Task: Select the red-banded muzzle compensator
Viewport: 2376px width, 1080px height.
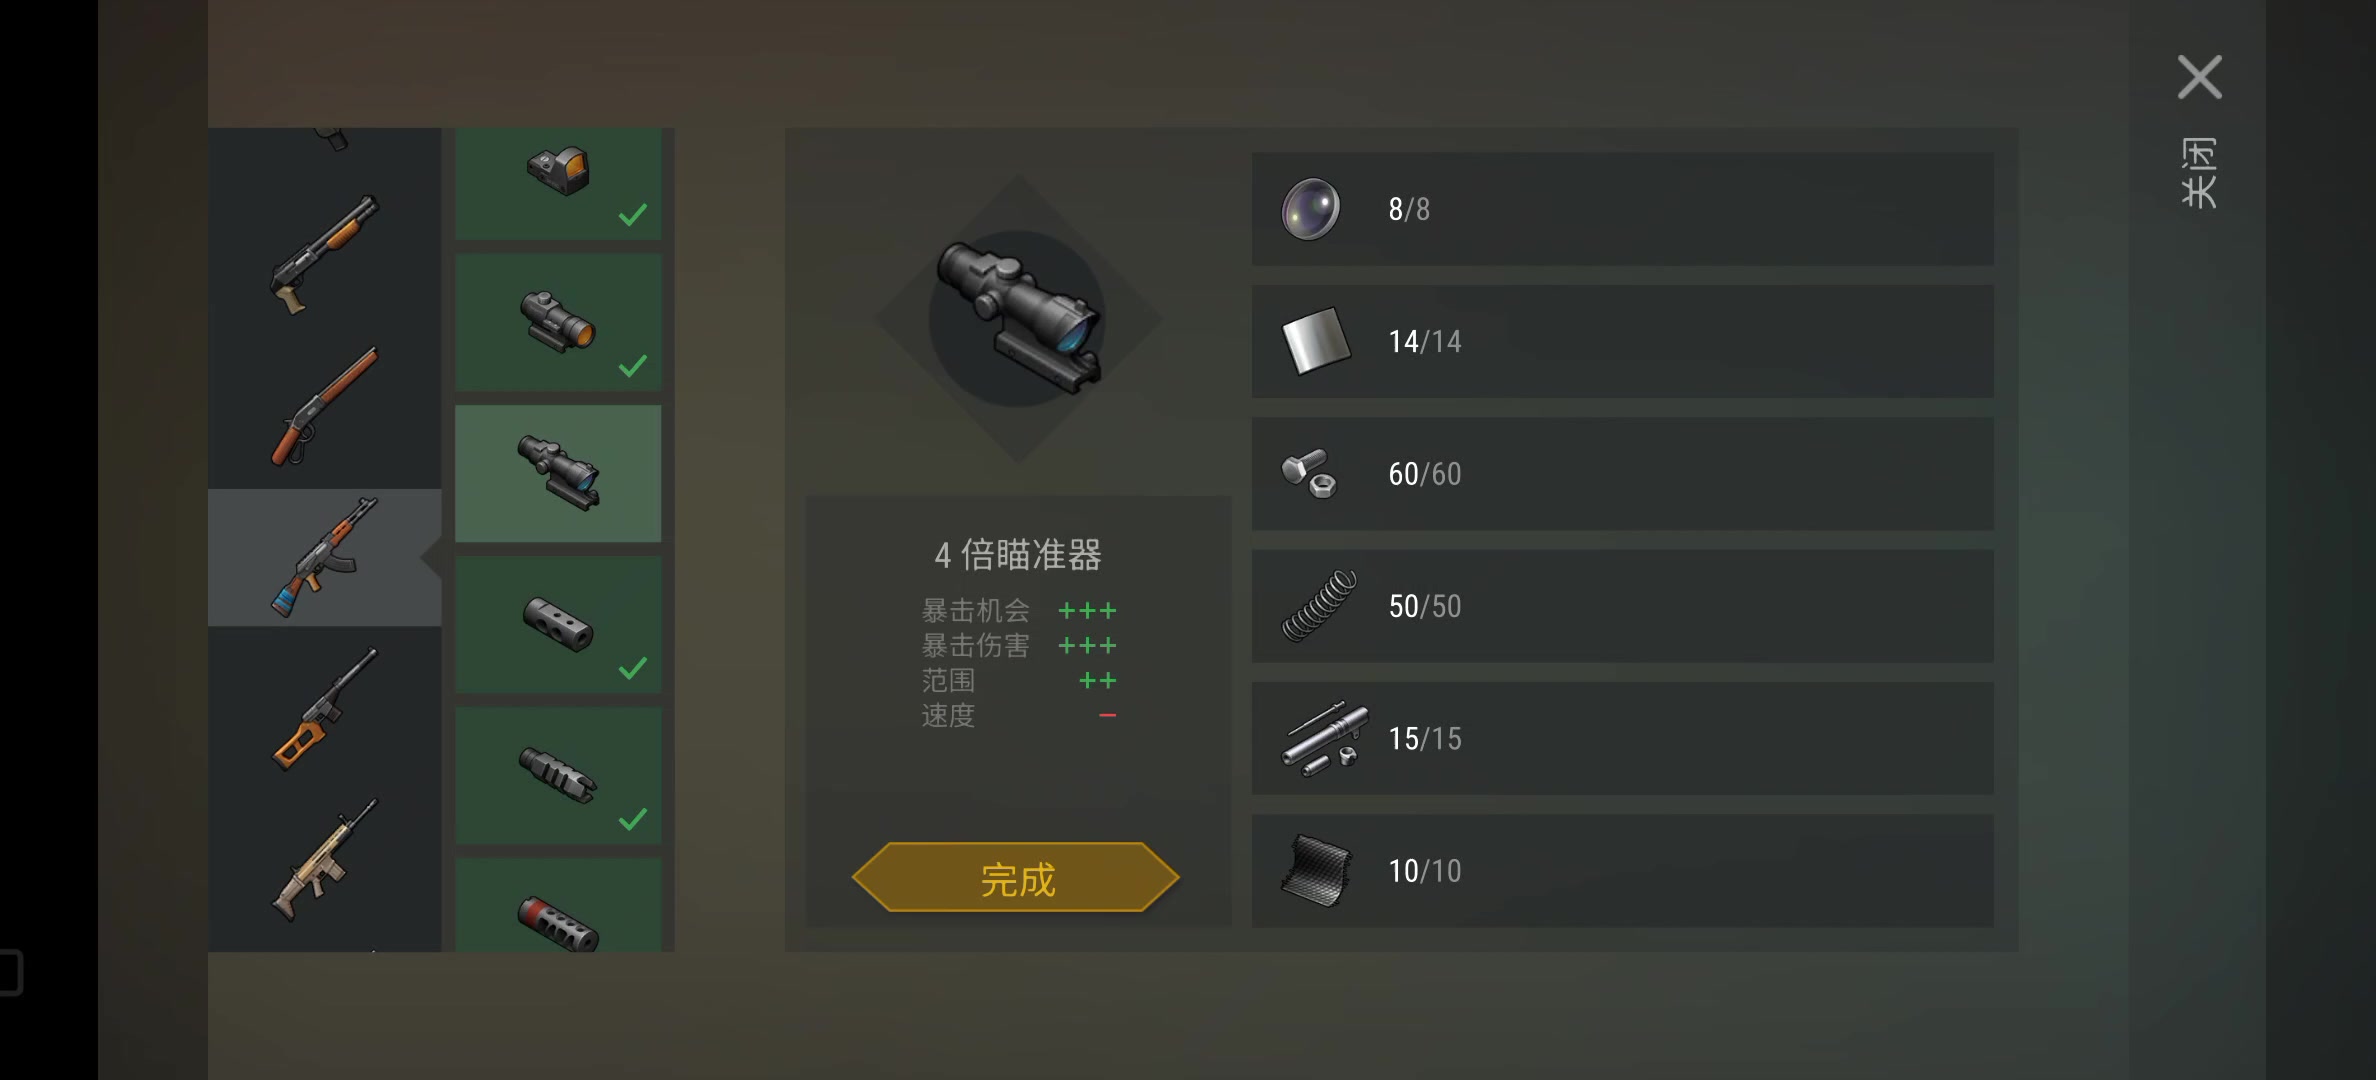Action: (558, 905)
